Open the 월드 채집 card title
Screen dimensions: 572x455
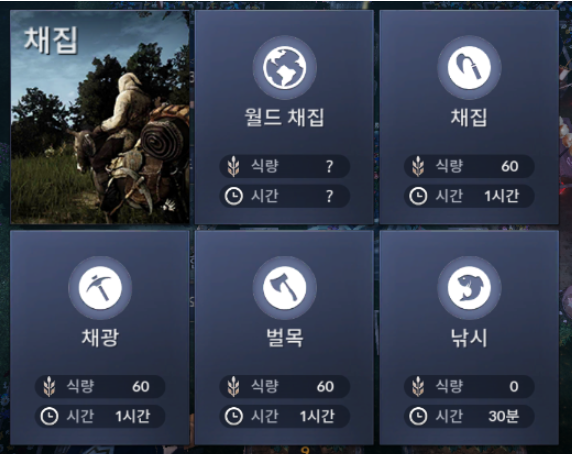pyautogui.click(x=284, y=117)
